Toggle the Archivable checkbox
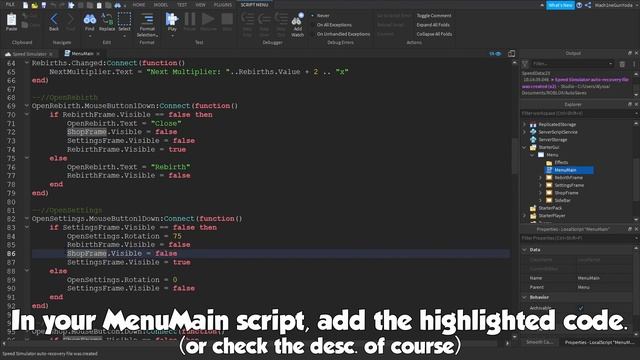 coord(580,308)
